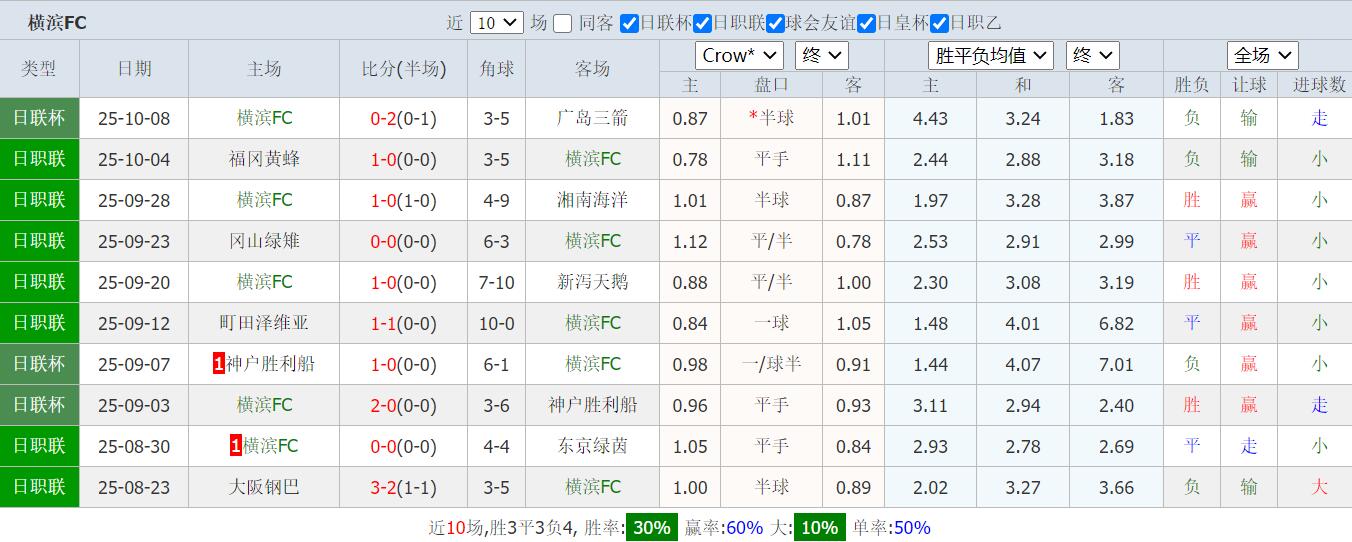Viewport: 1352px width, 542px height.
Task: Expand the 全场 dropdown
Action: pos(1262,56)
